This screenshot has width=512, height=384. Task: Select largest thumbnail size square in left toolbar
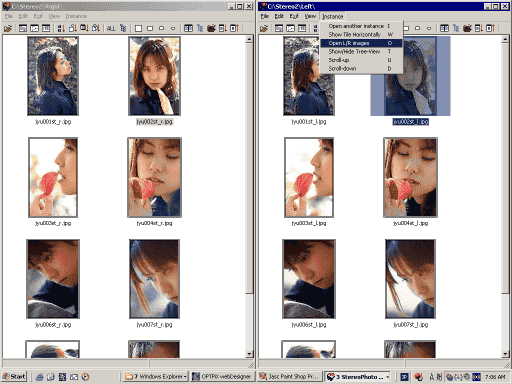[x=138, y=28]
